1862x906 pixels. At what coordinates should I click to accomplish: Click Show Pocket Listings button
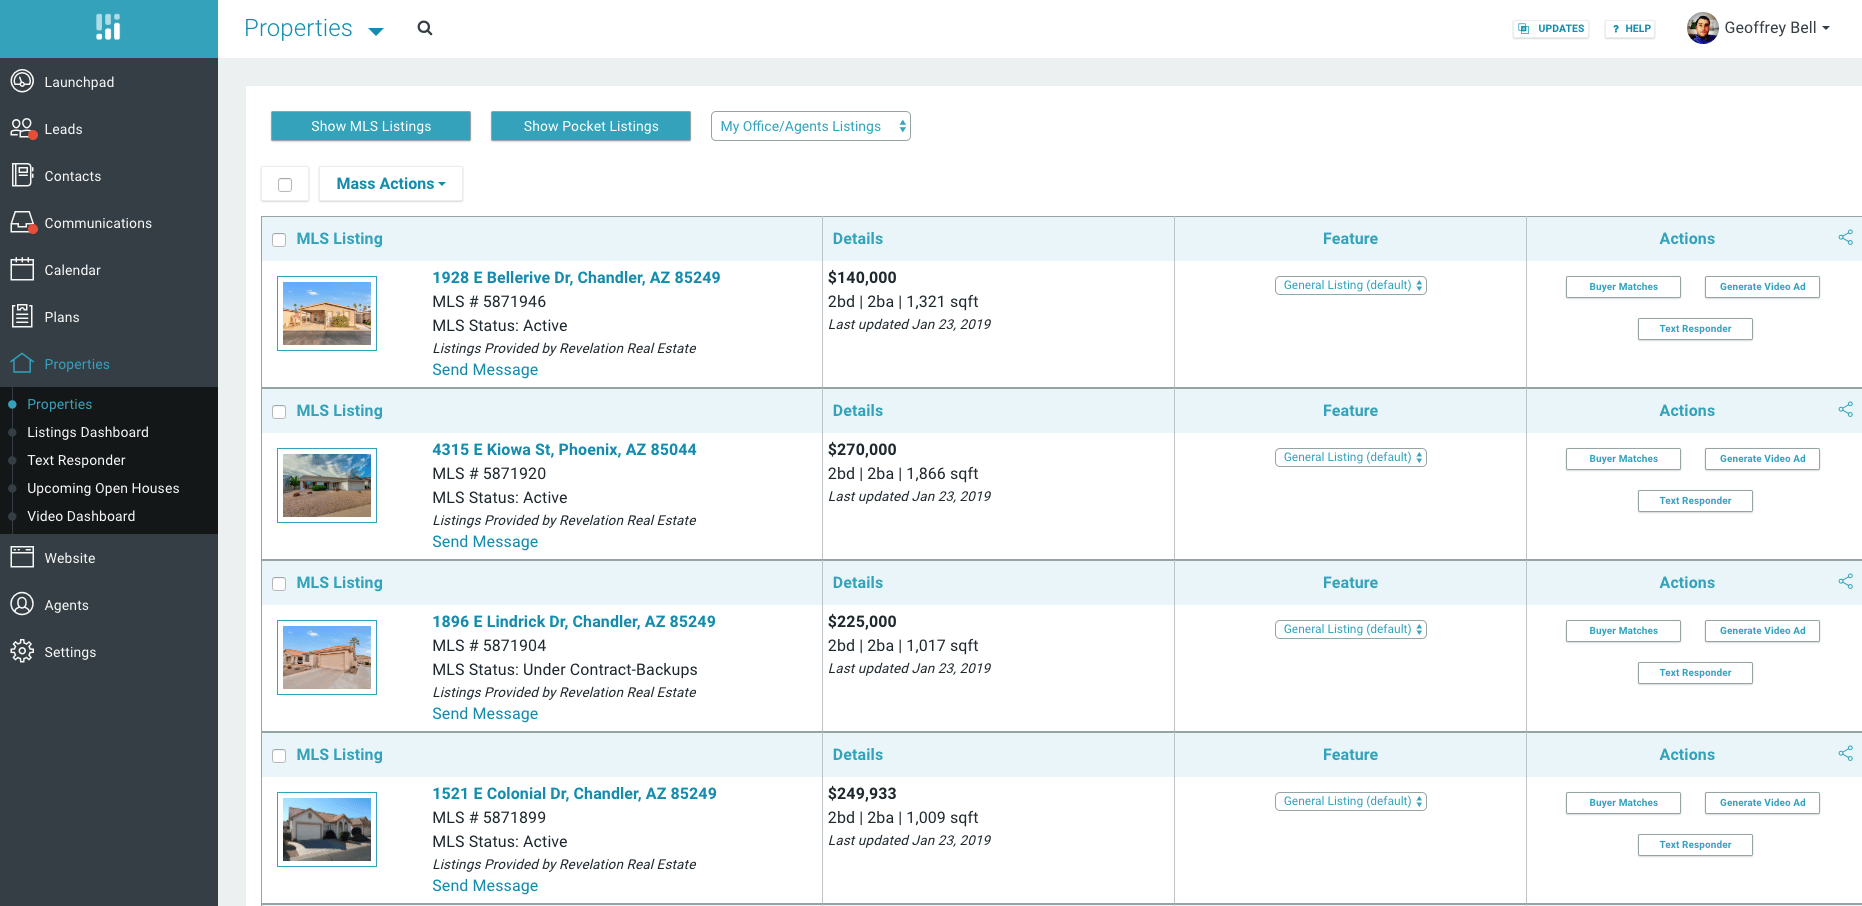coord(591,126)
